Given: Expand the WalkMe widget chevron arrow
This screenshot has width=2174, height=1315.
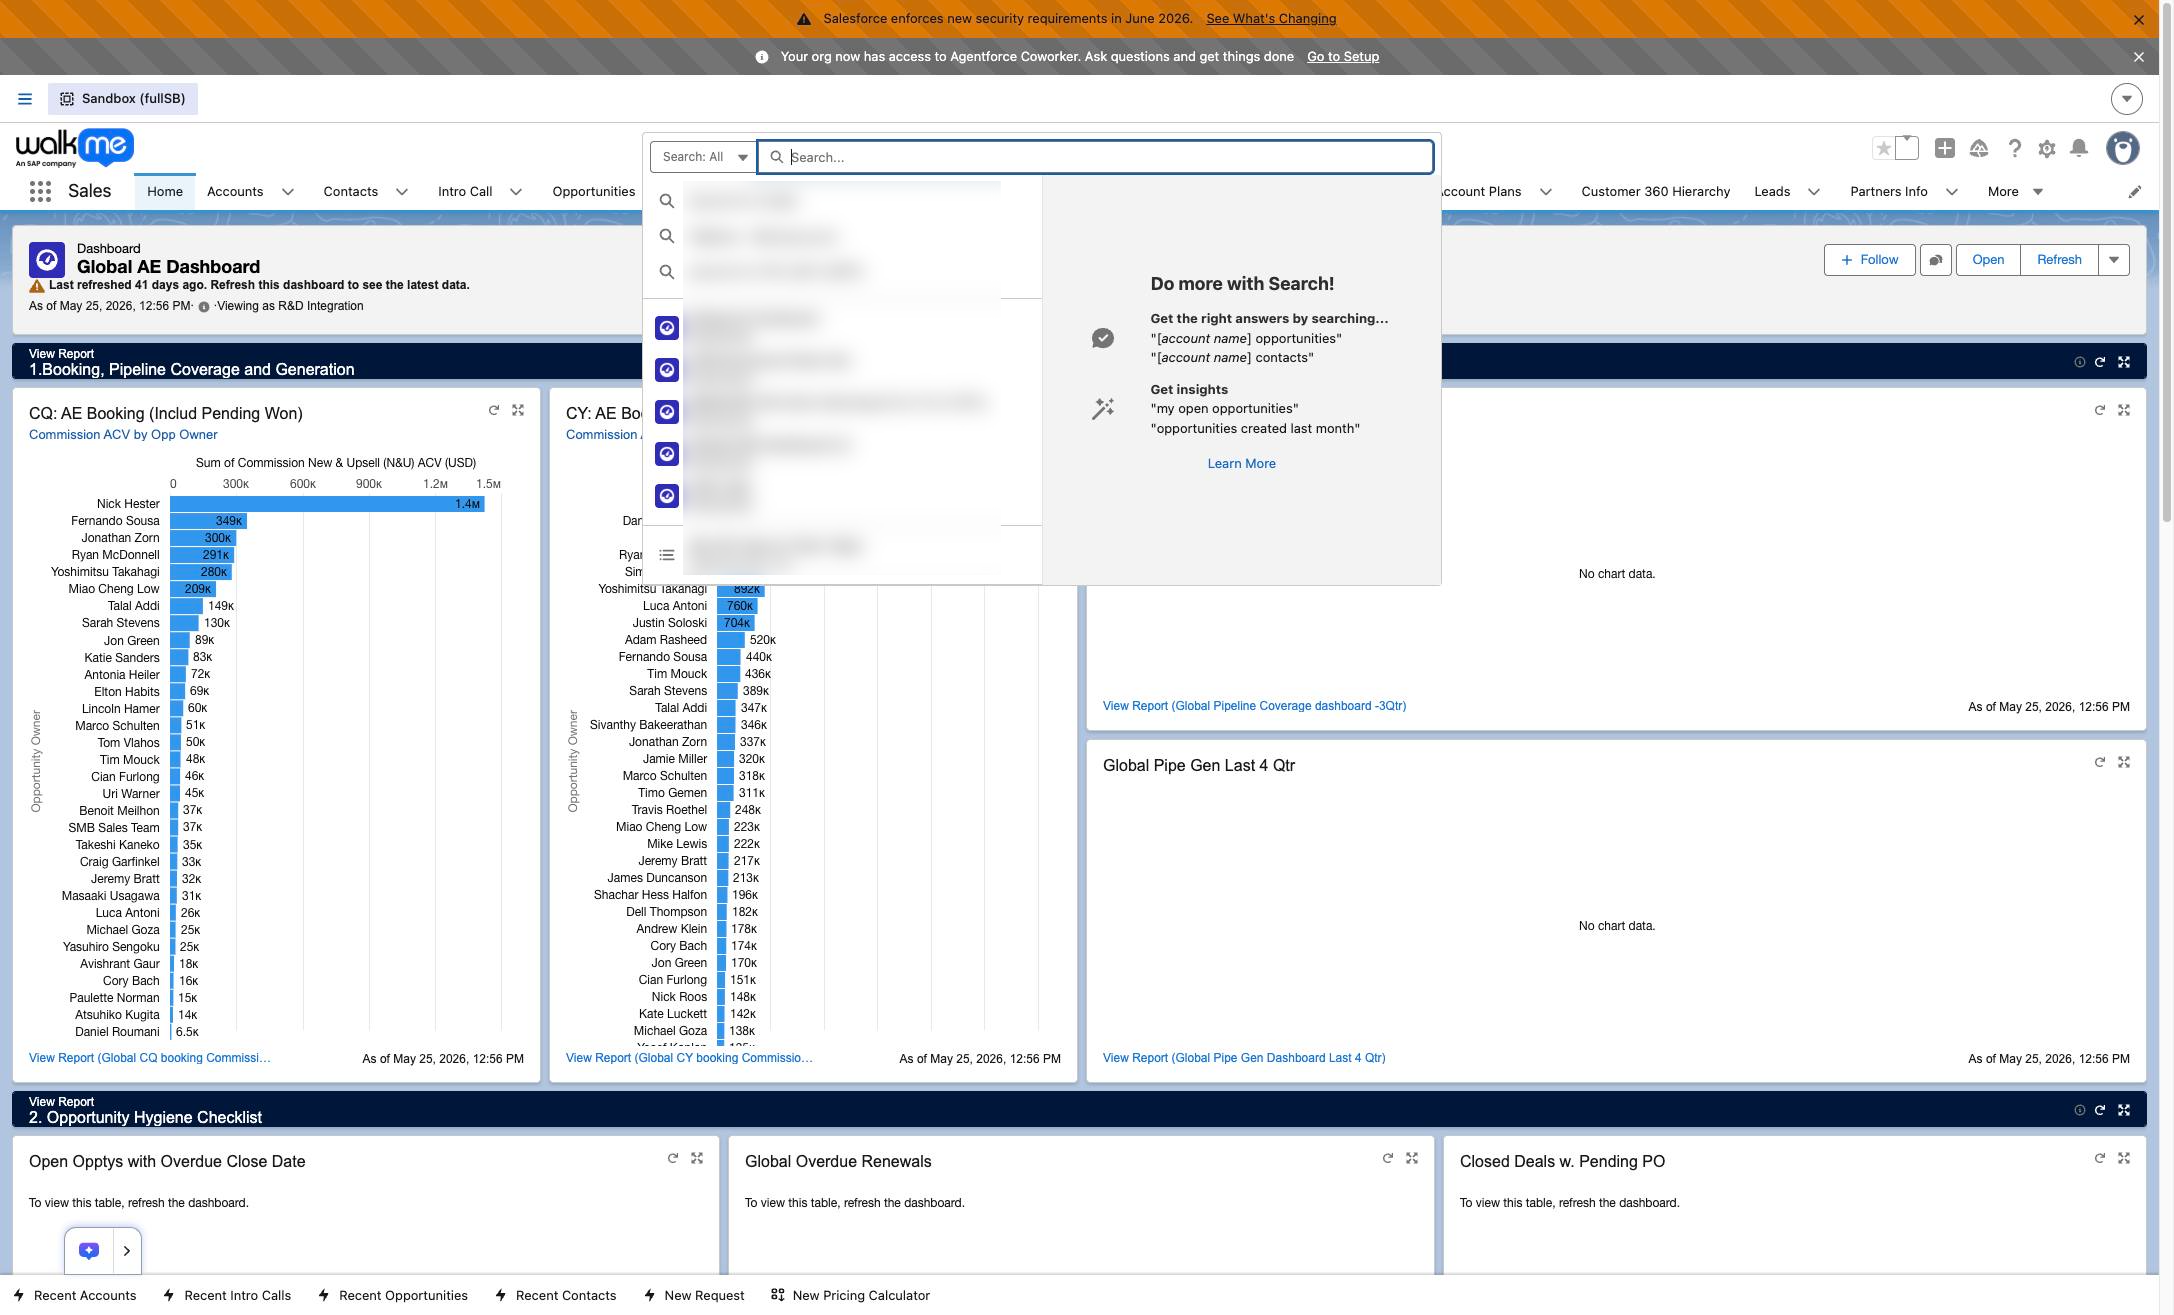Looking at the screenshot, I should pyautogui.click(x=127, y=1251).
